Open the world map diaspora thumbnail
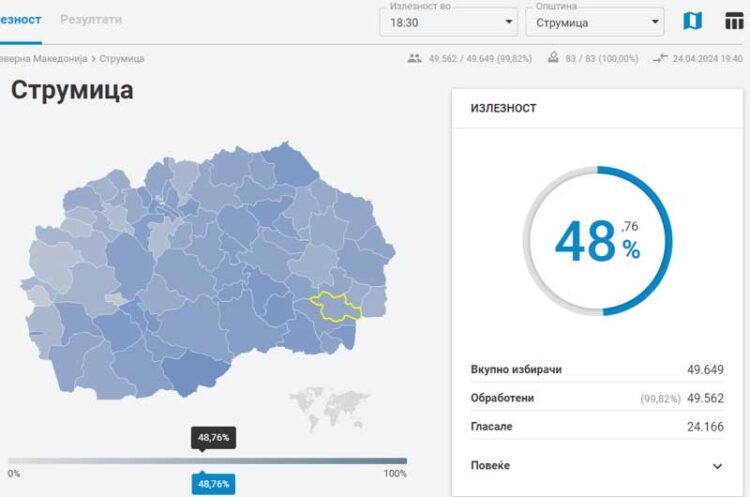 pyautogui.click(x=329, y=408)
